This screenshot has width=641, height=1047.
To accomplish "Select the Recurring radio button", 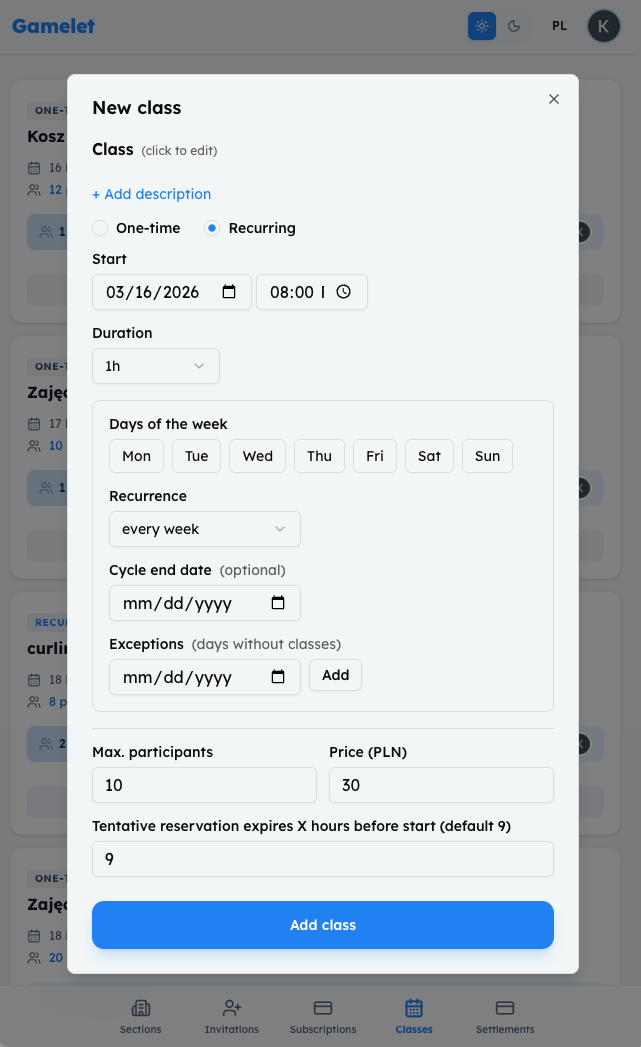I will pyautogui.click(x=211, y=228).
